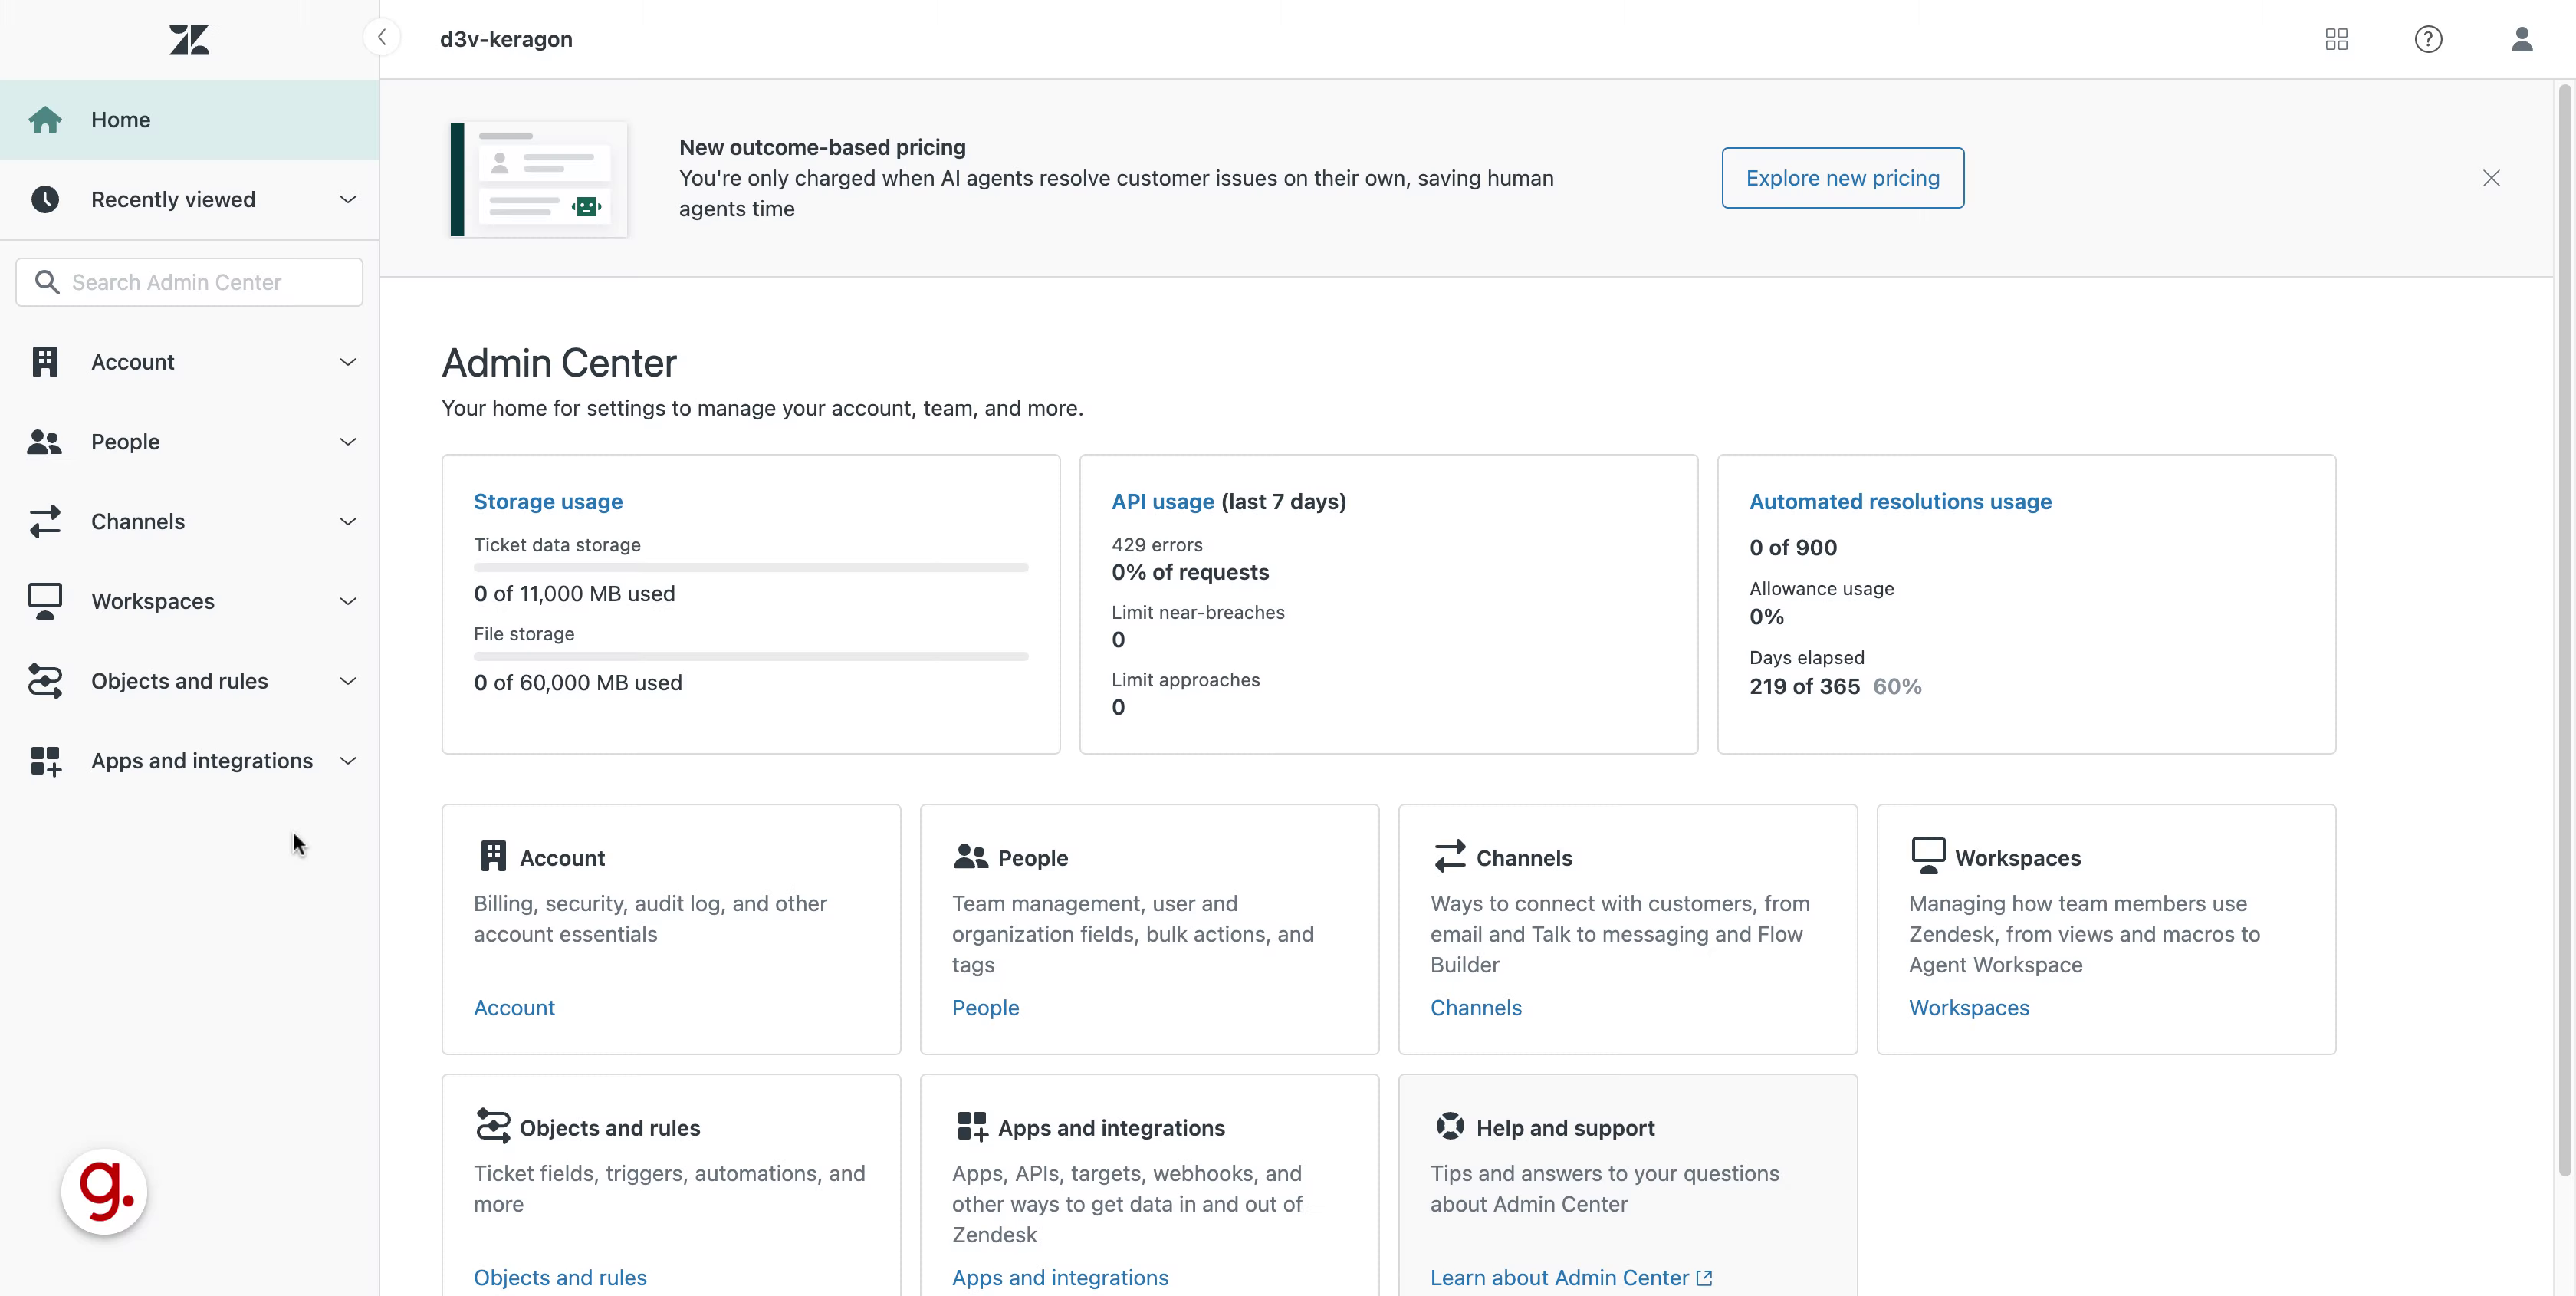Click the Help and support lifebuoy icon
Viewport: 2576px width, 1296px height.
(1449, 1126)
